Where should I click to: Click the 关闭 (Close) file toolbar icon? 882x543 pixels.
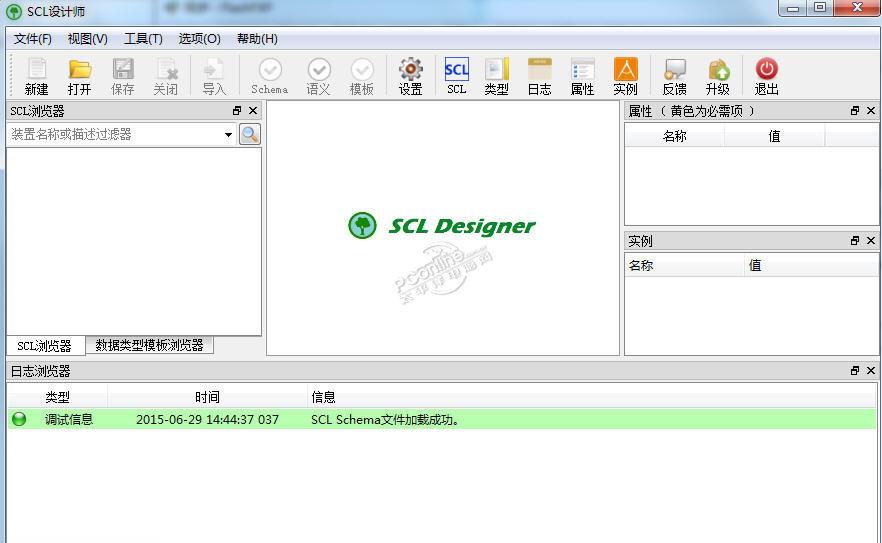tap(166, 77)
